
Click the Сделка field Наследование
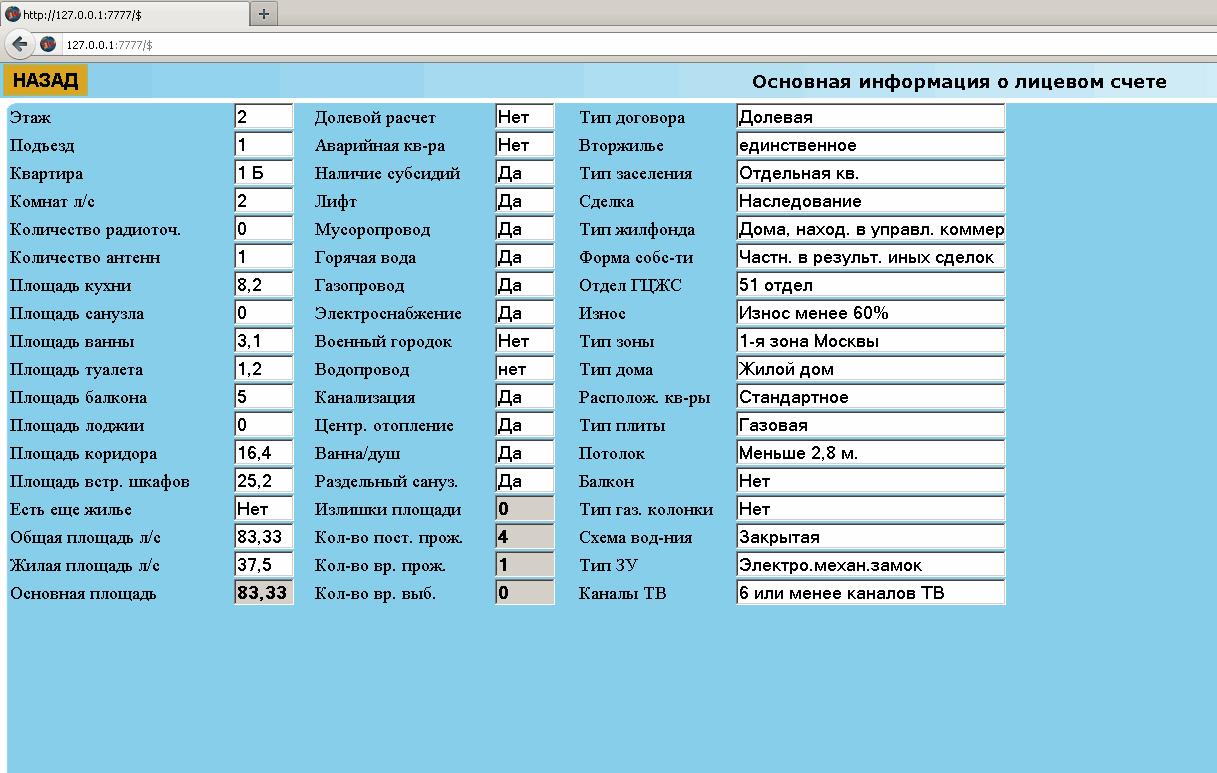point(871,201)
